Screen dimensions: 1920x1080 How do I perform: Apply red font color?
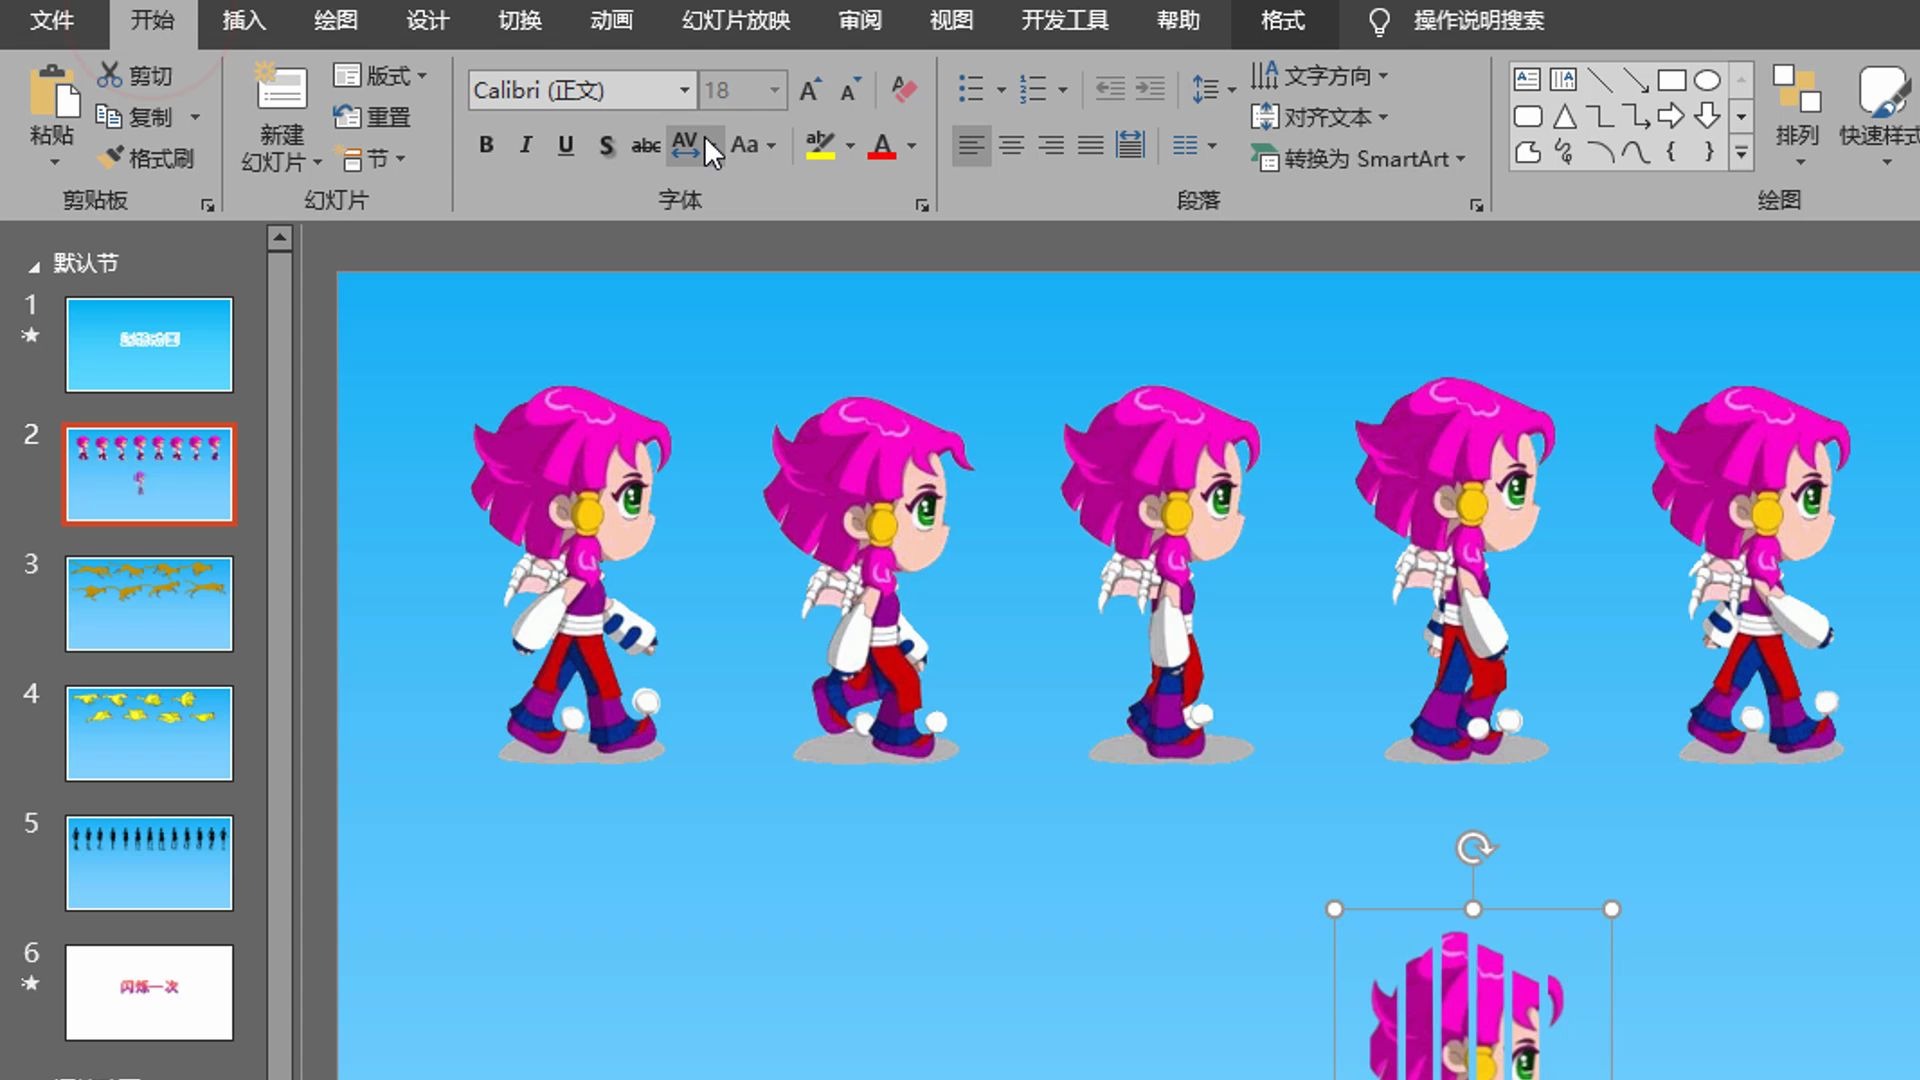[x=882, y=145]
